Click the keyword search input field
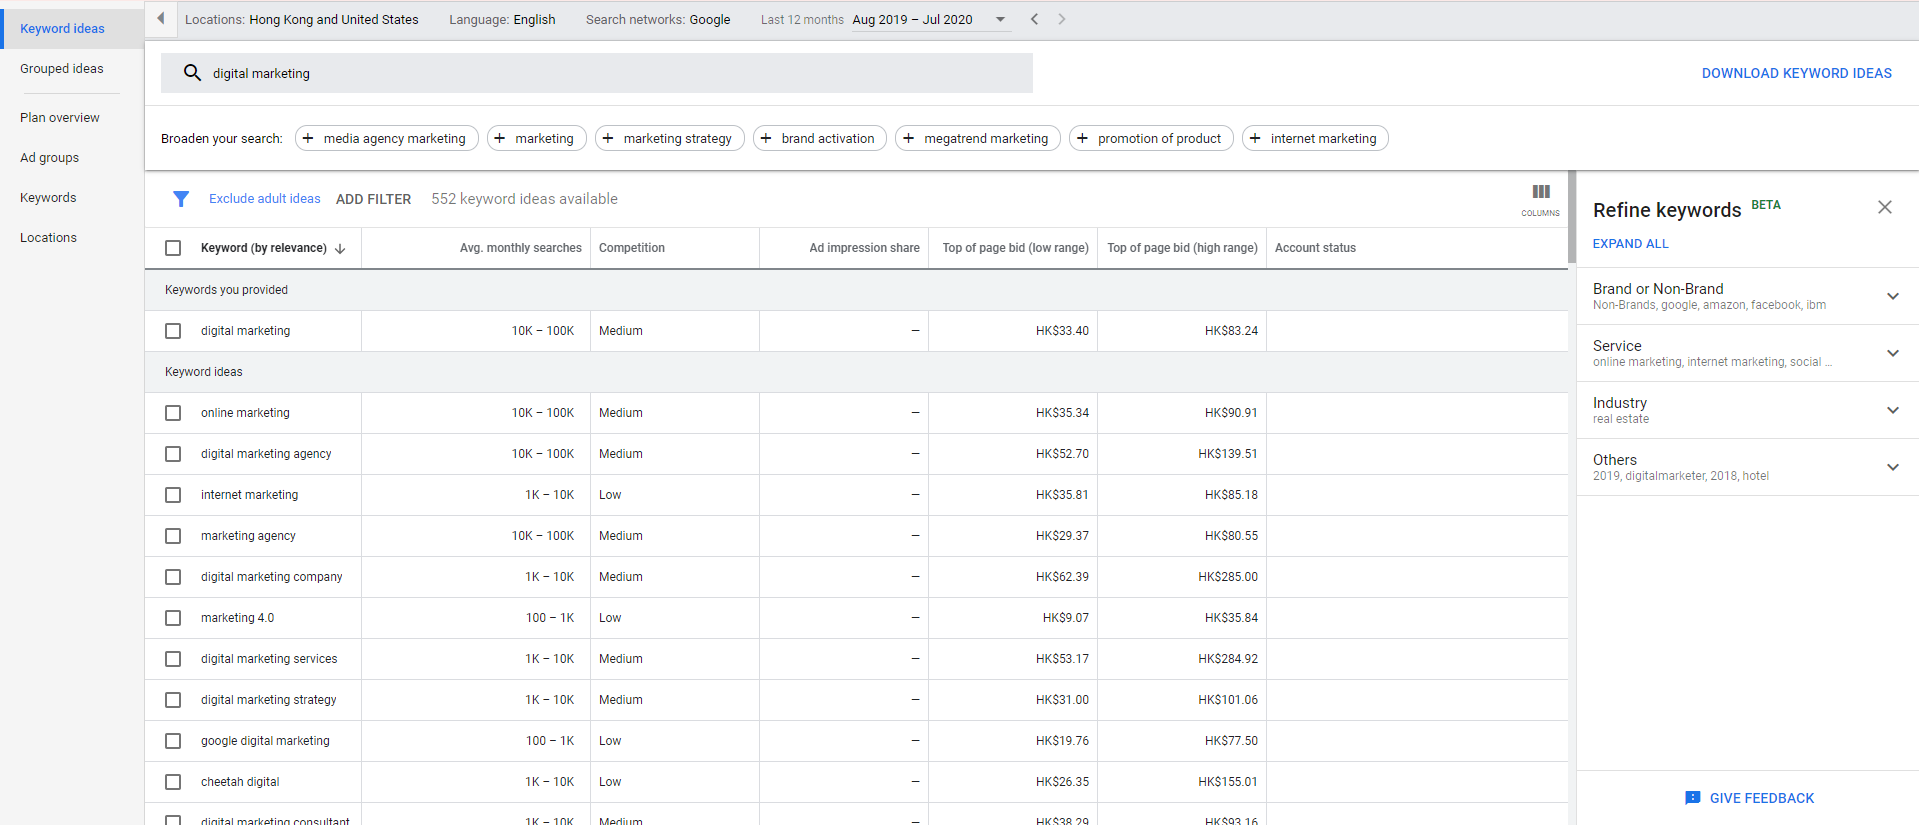Image resolution: width=1919 pixels, height=825 pixels. tap(597, 73)
